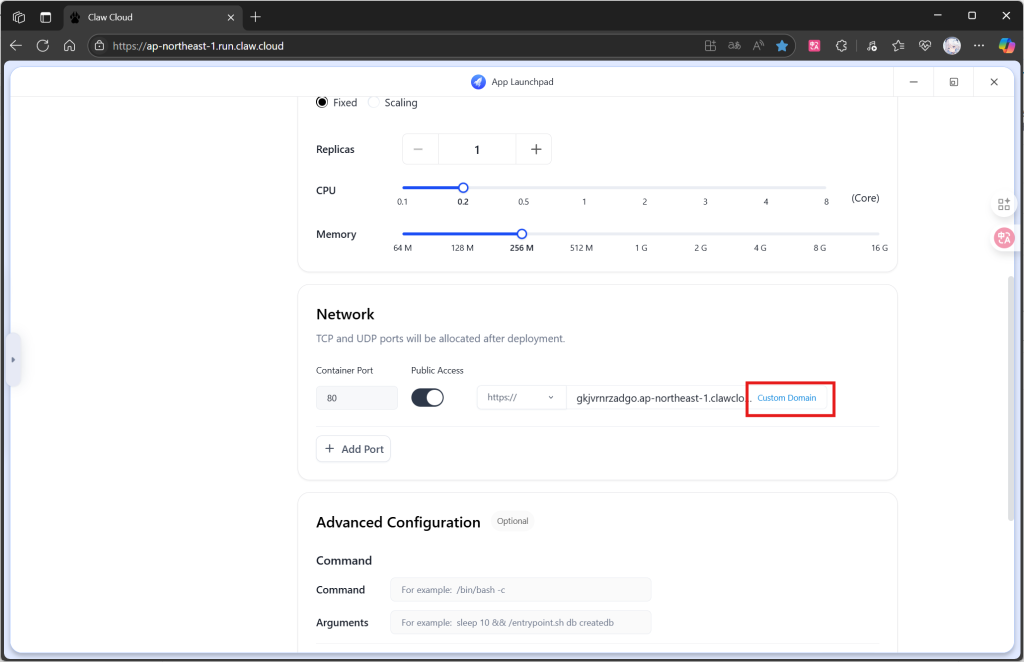The width and height of the screenshot is (1024, 662).
Task: Click the App Launchpad rocket icon
Action: 478,82
